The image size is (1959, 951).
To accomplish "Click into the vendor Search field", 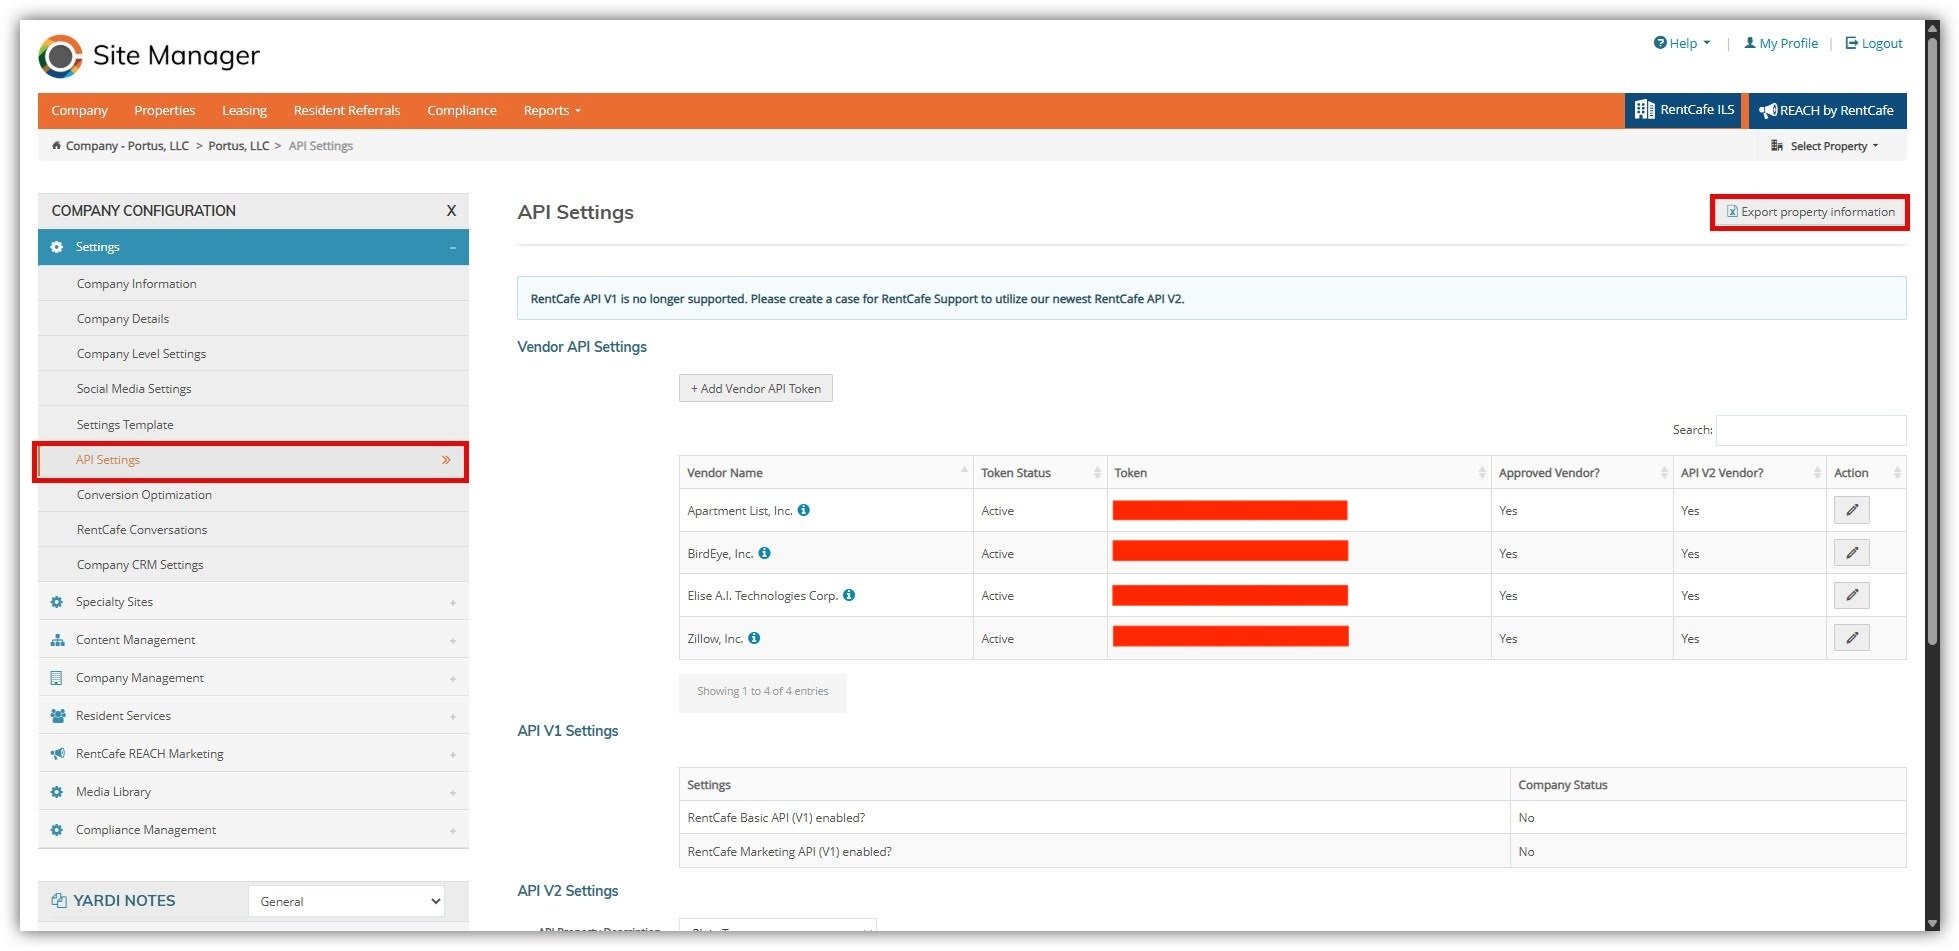I will click(1811, 430).
